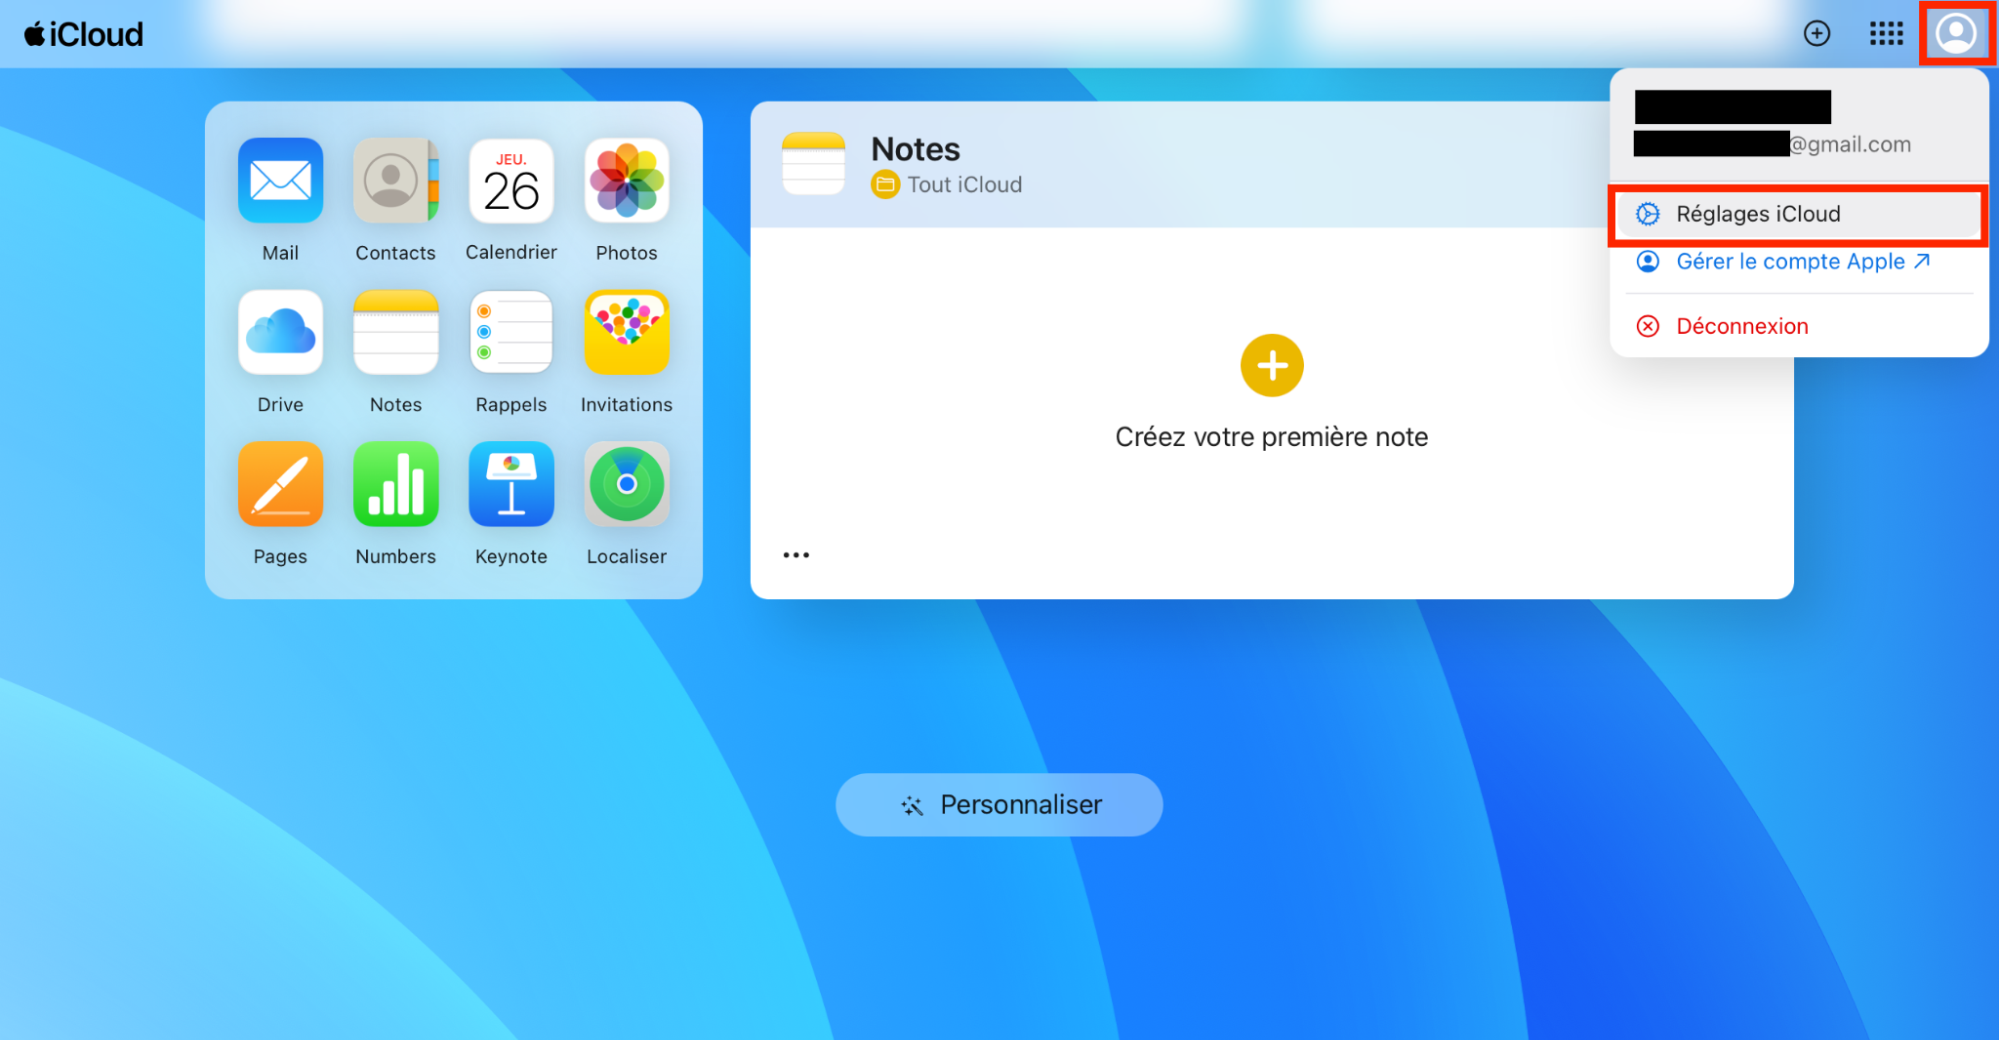Launch iCloud Drive from its icon
Image resolution: width=1999 pixels, height=1041 pixels.
pos(279,332)
